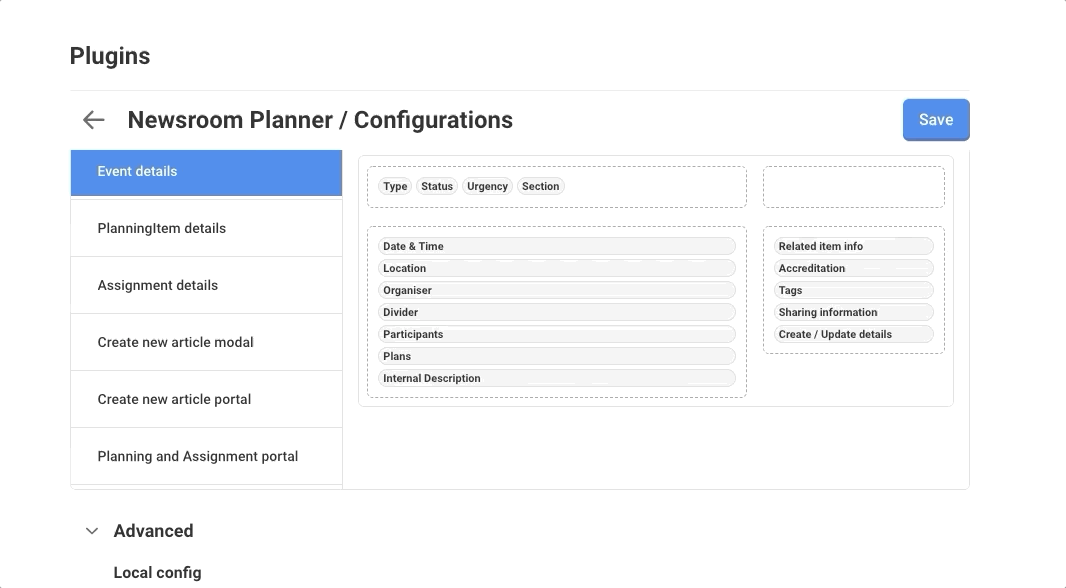Open Planning and Assignment portal
Viewport: 1066px width, 588px height.
[206, 457]
